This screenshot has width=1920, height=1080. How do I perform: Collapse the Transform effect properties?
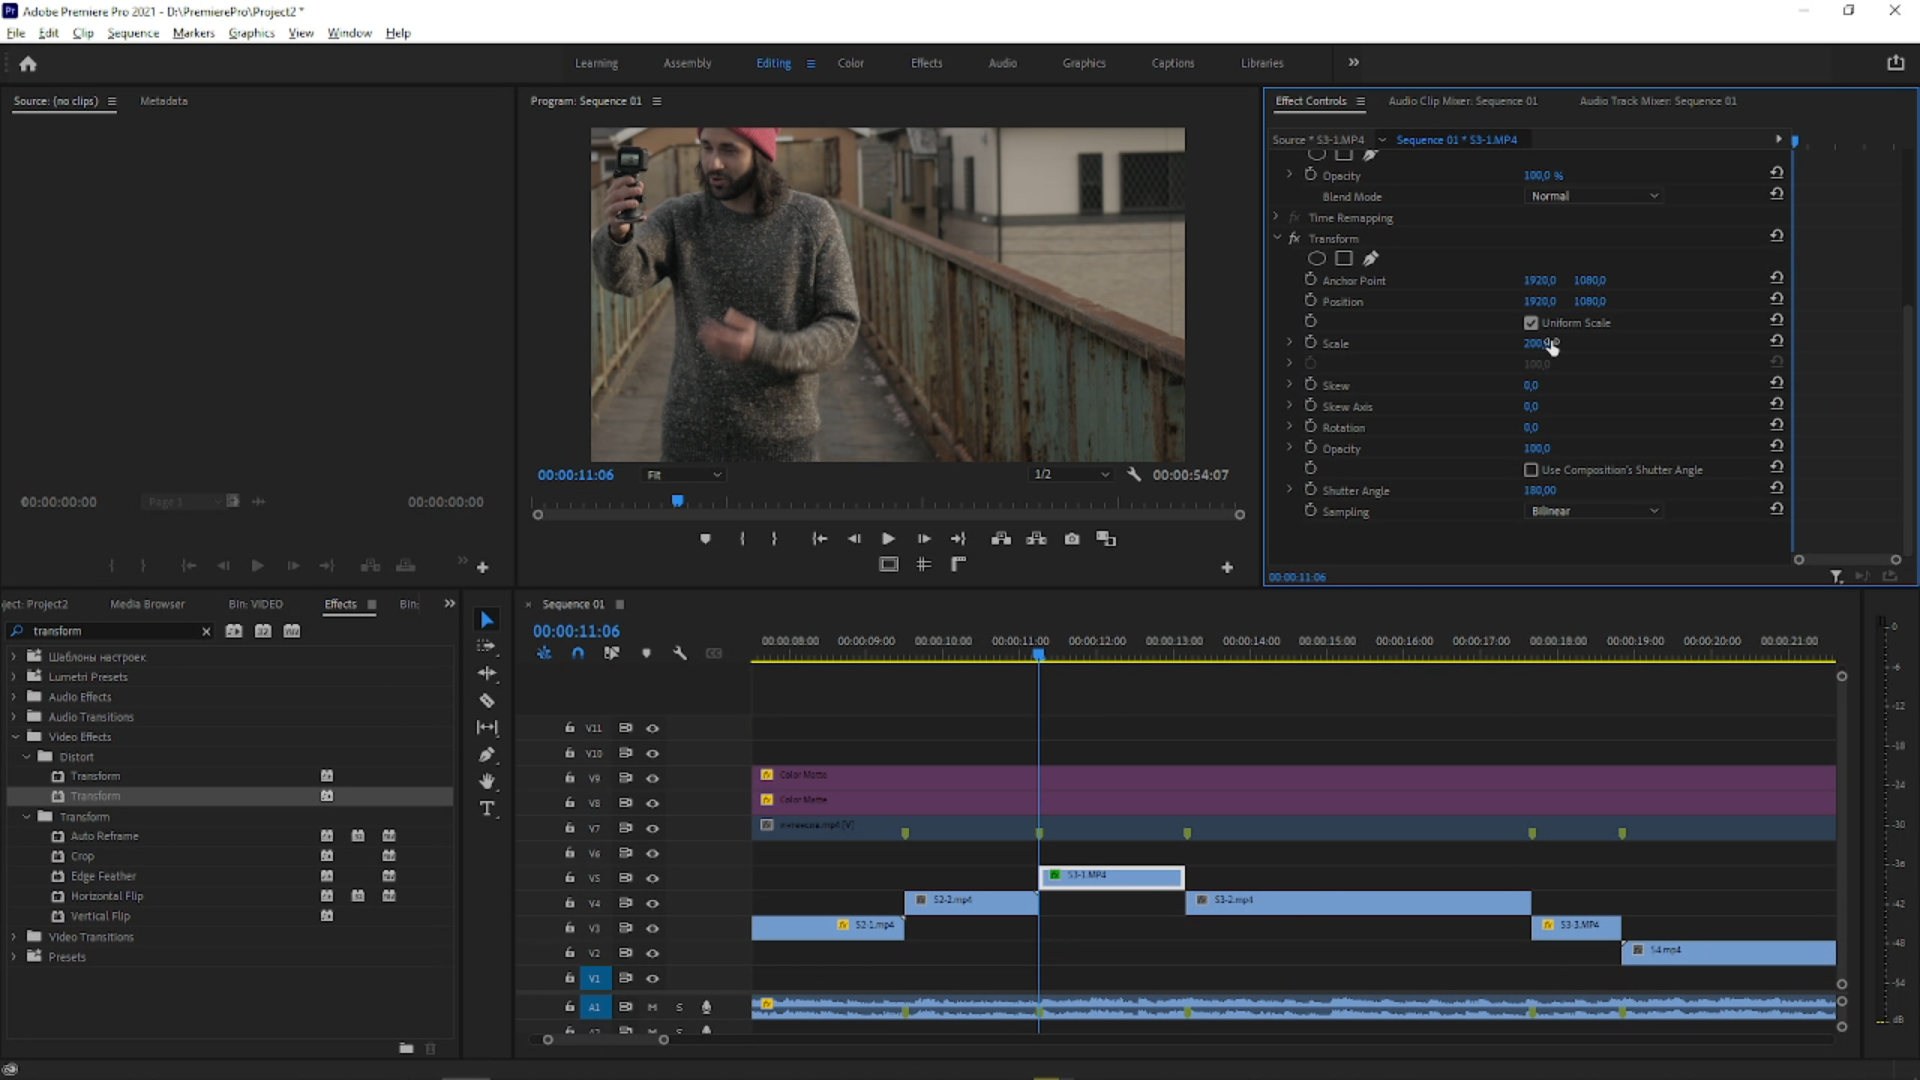(x=1277, y=238)
